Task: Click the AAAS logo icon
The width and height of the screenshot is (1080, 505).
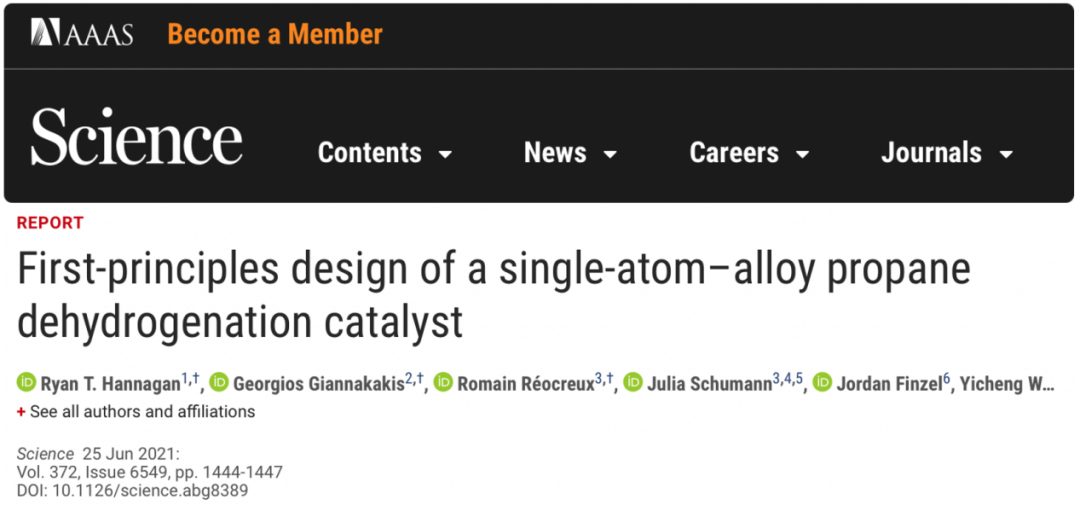Action: tap(45, 32)
